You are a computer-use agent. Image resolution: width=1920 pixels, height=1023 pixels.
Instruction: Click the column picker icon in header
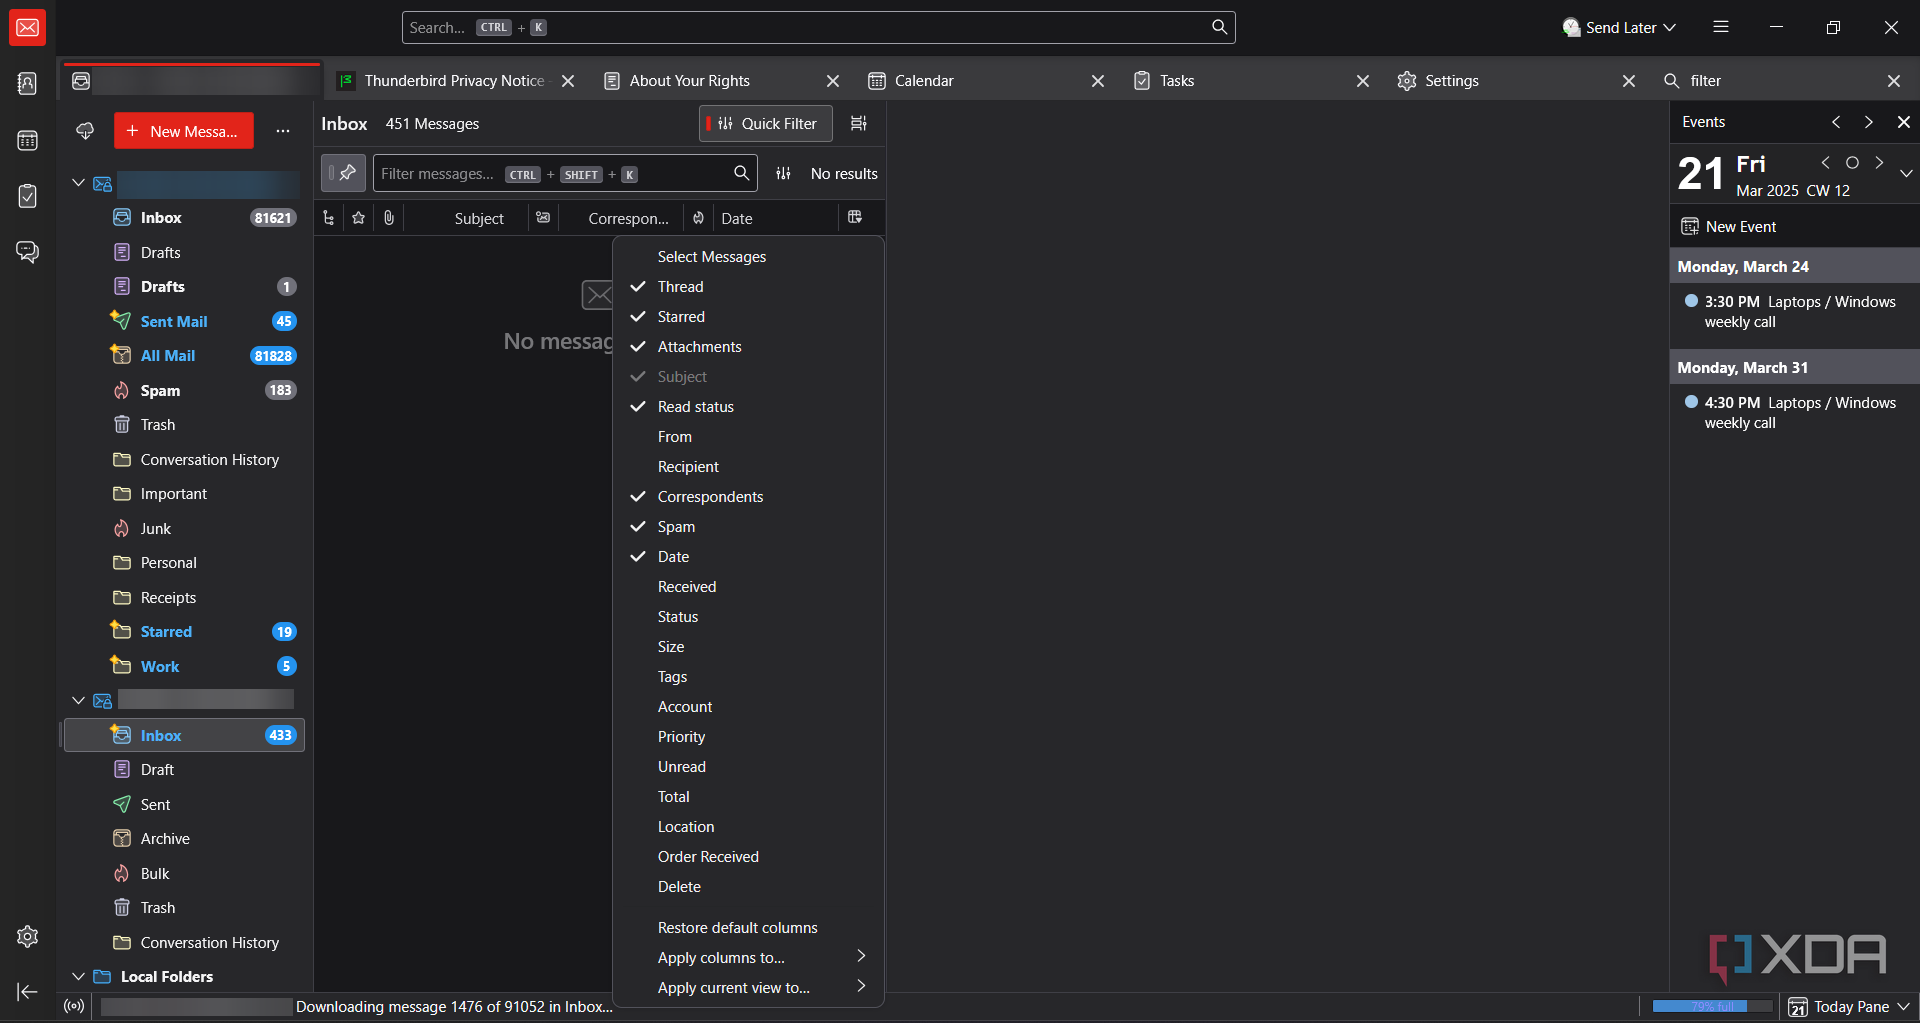tap(855, 217)
